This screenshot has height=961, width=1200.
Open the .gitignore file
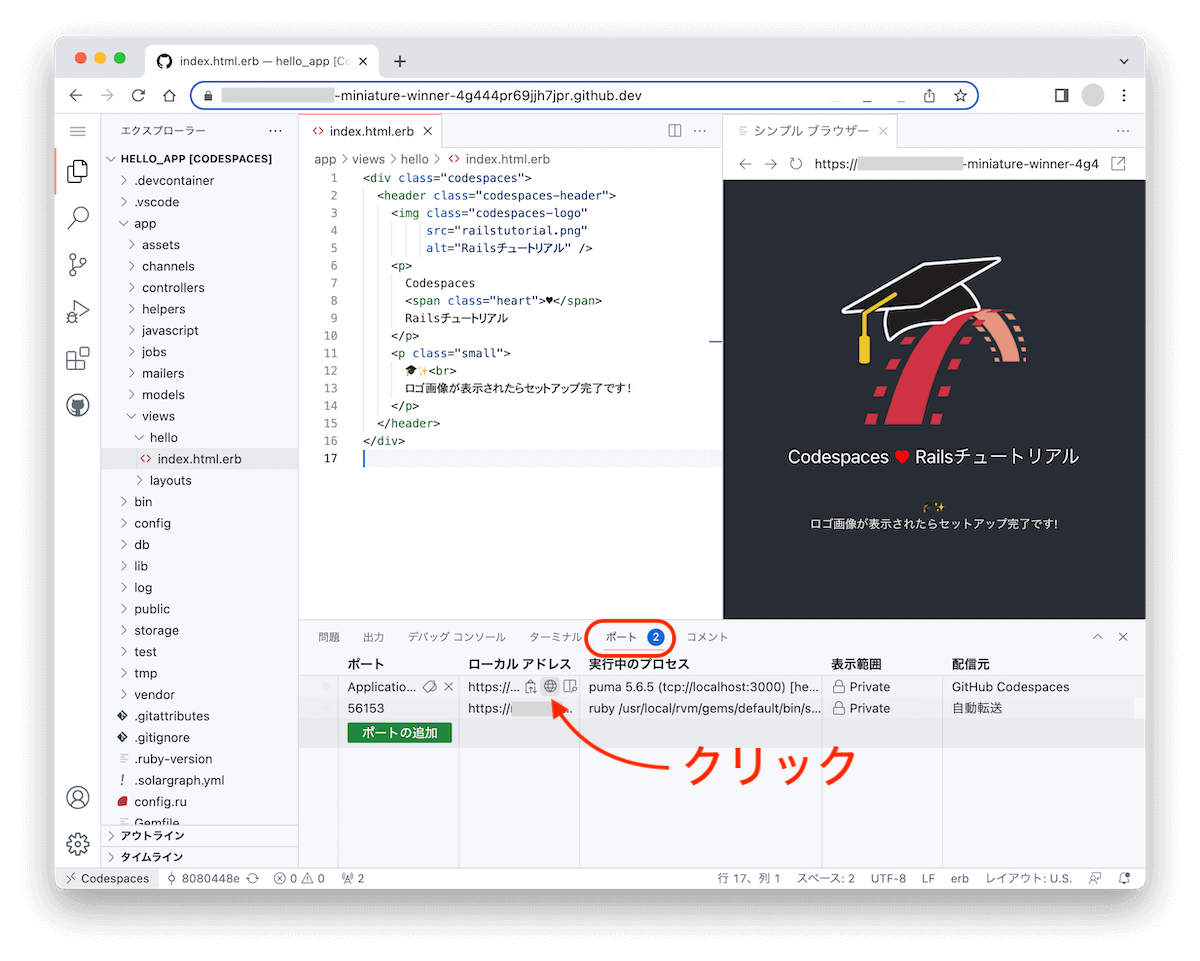[x=161, y=737]
